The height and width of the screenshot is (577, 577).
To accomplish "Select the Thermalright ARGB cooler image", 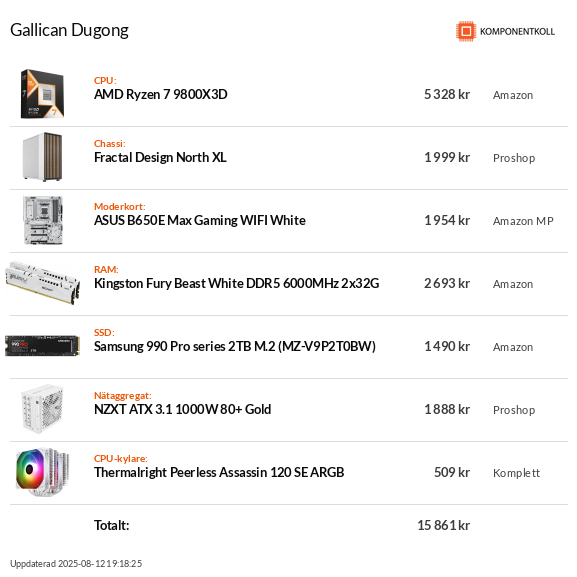I will click(x=43, y=472).
